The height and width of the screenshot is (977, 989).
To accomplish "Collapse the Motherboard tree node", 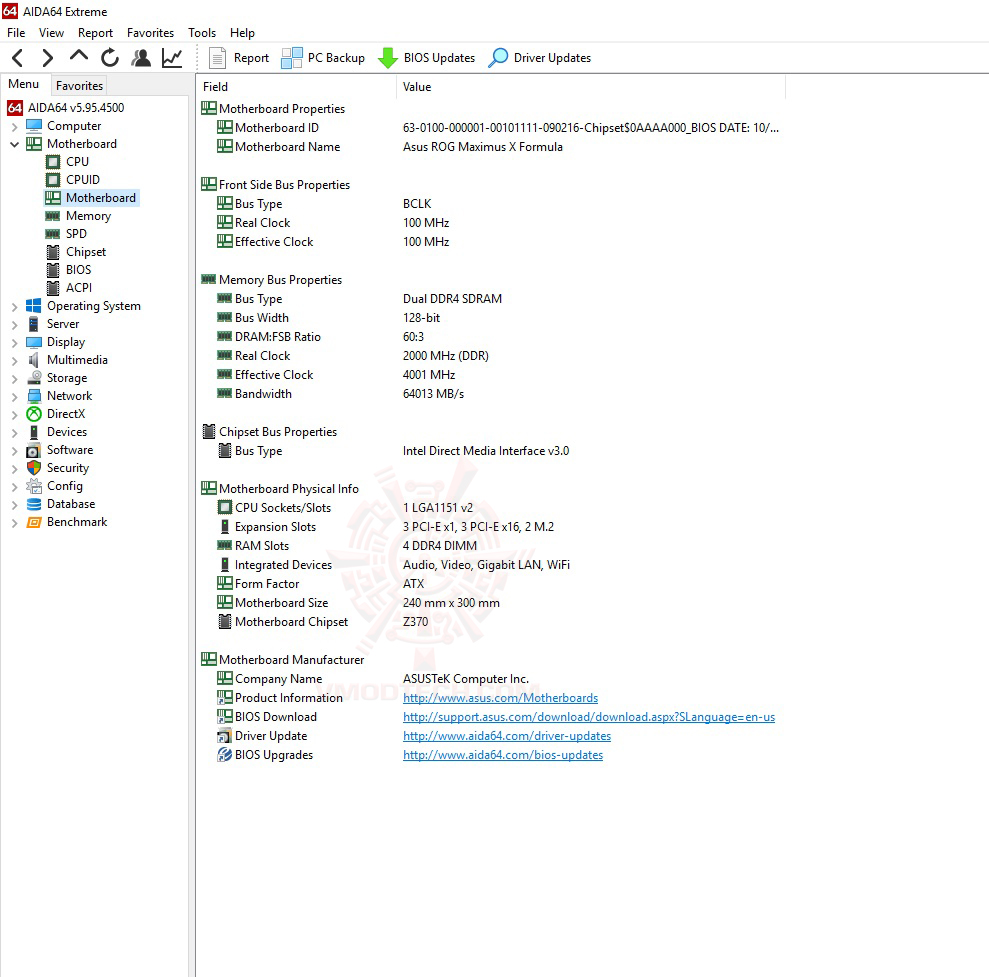I will (x=15, y=144).
